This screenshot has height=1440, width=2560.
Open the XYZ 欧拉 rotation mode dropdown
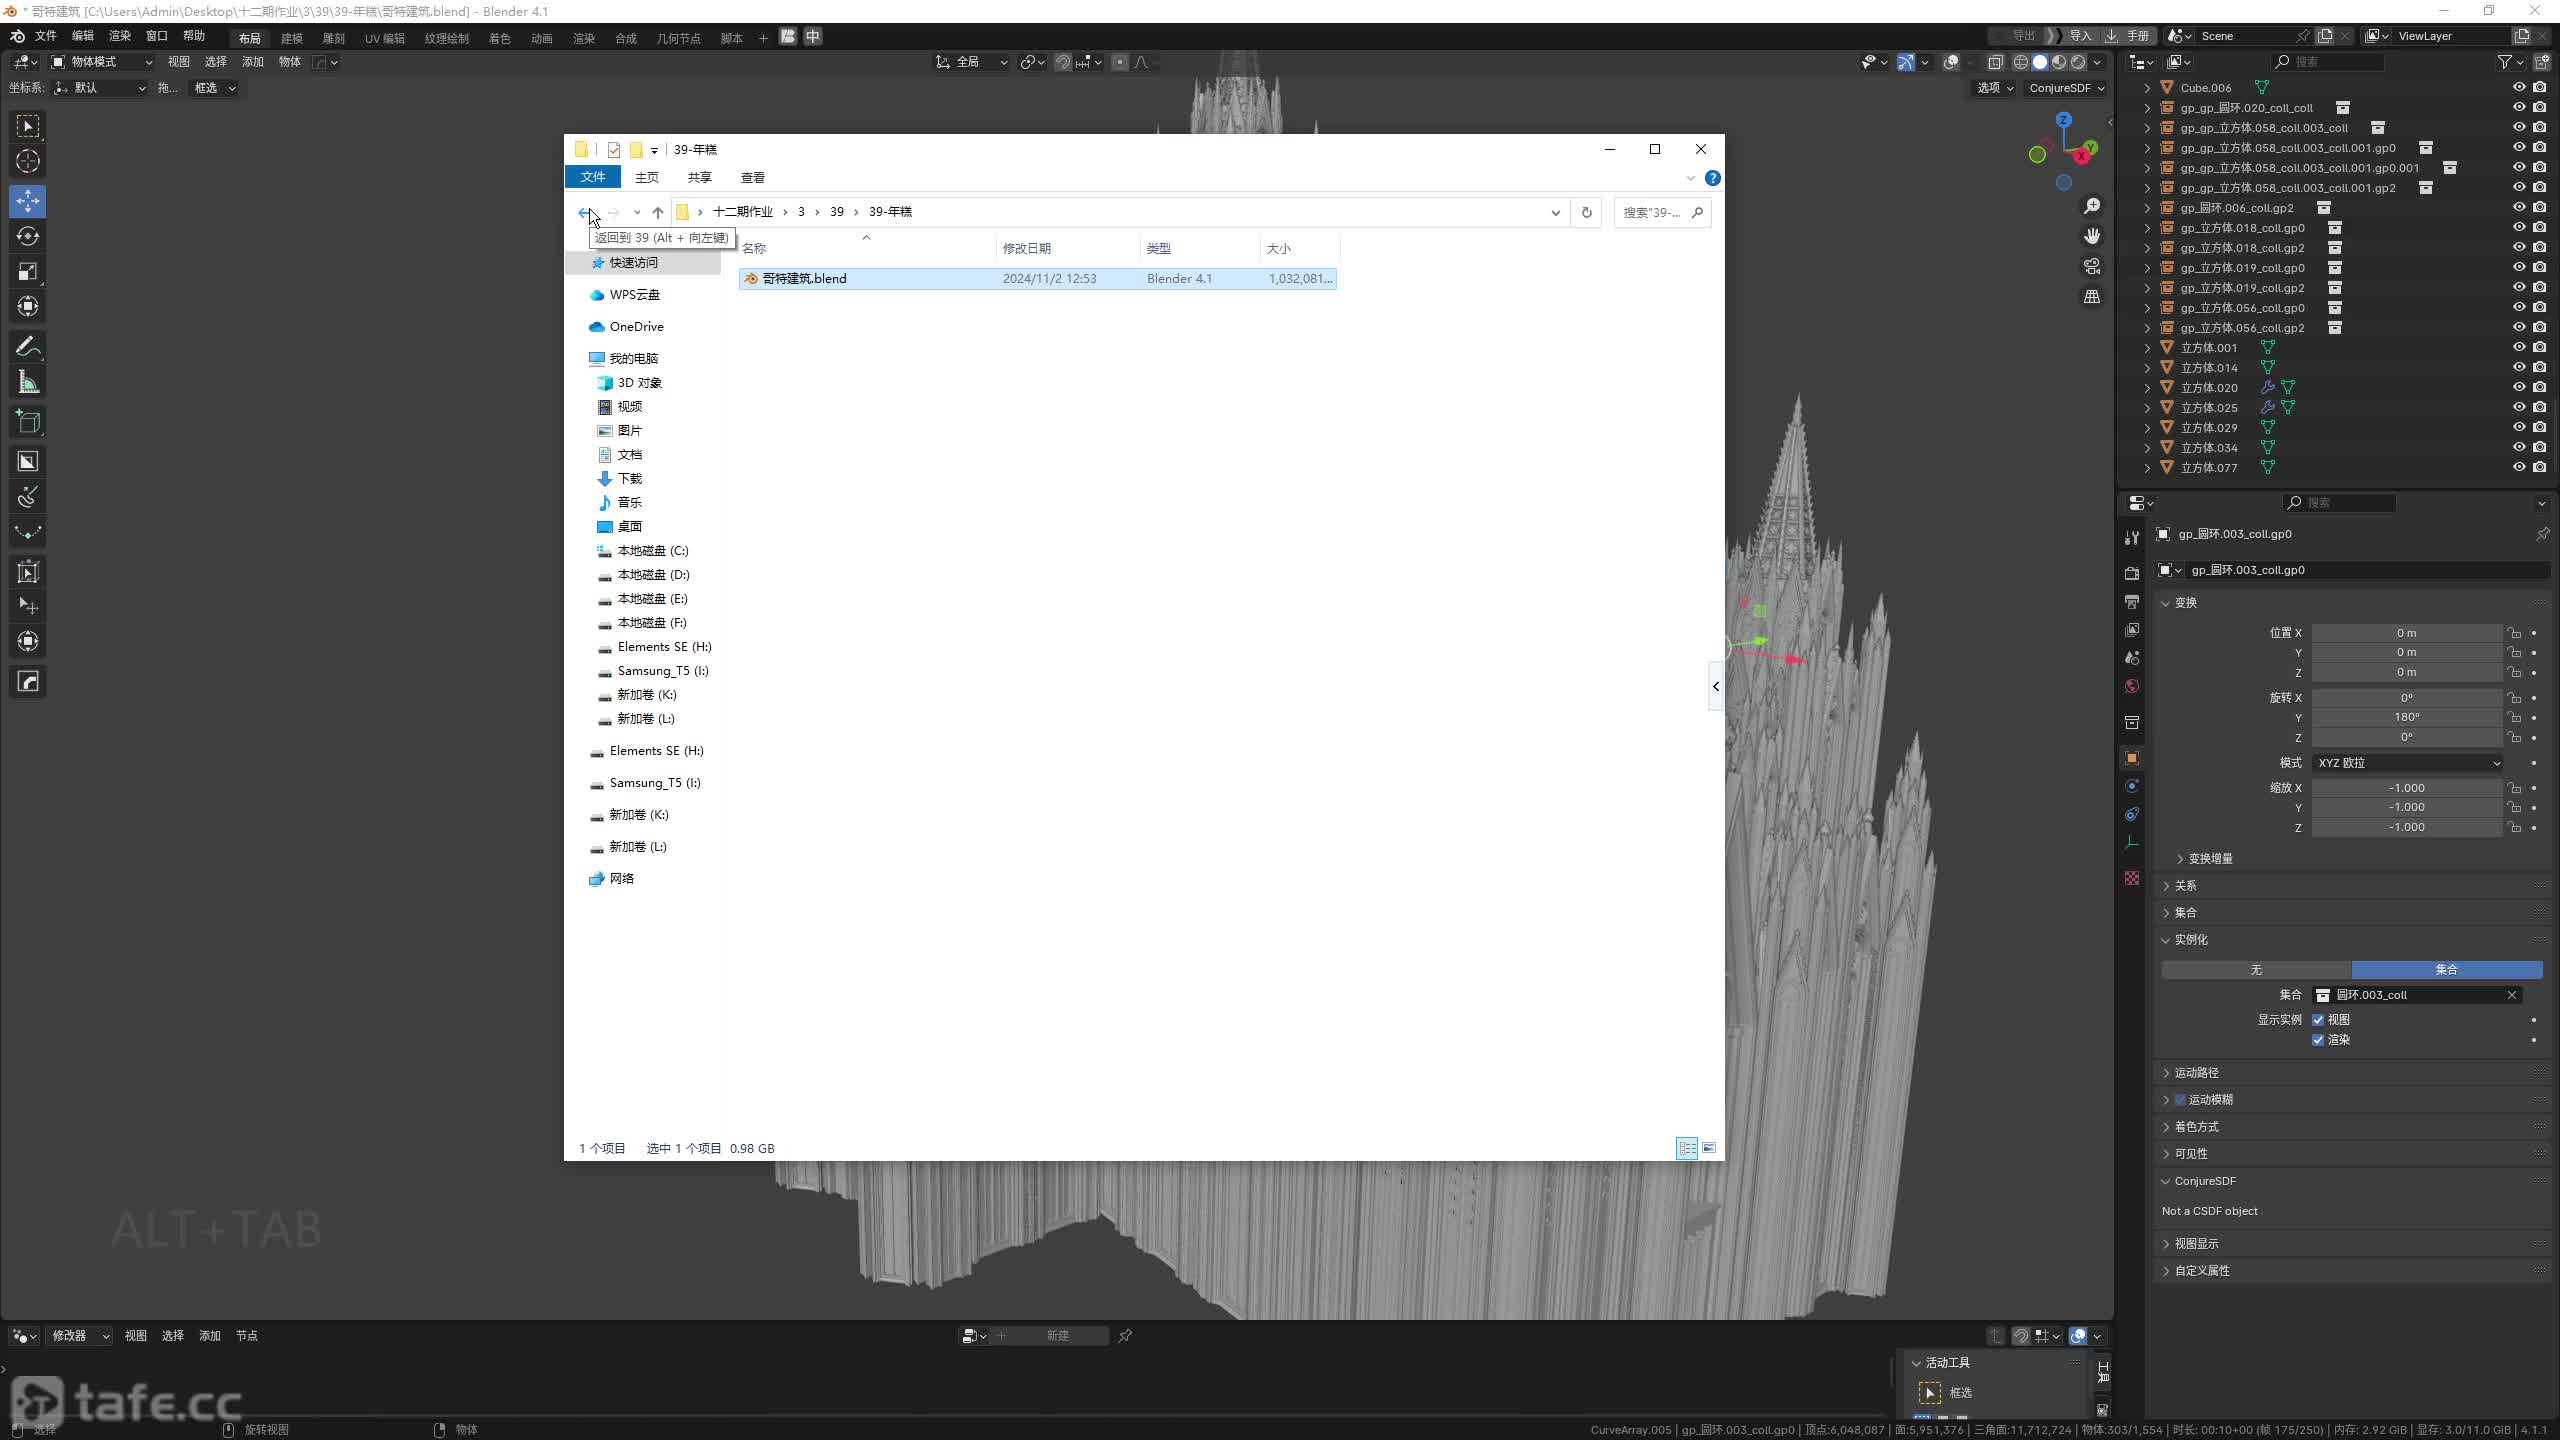click(2406, 763)
